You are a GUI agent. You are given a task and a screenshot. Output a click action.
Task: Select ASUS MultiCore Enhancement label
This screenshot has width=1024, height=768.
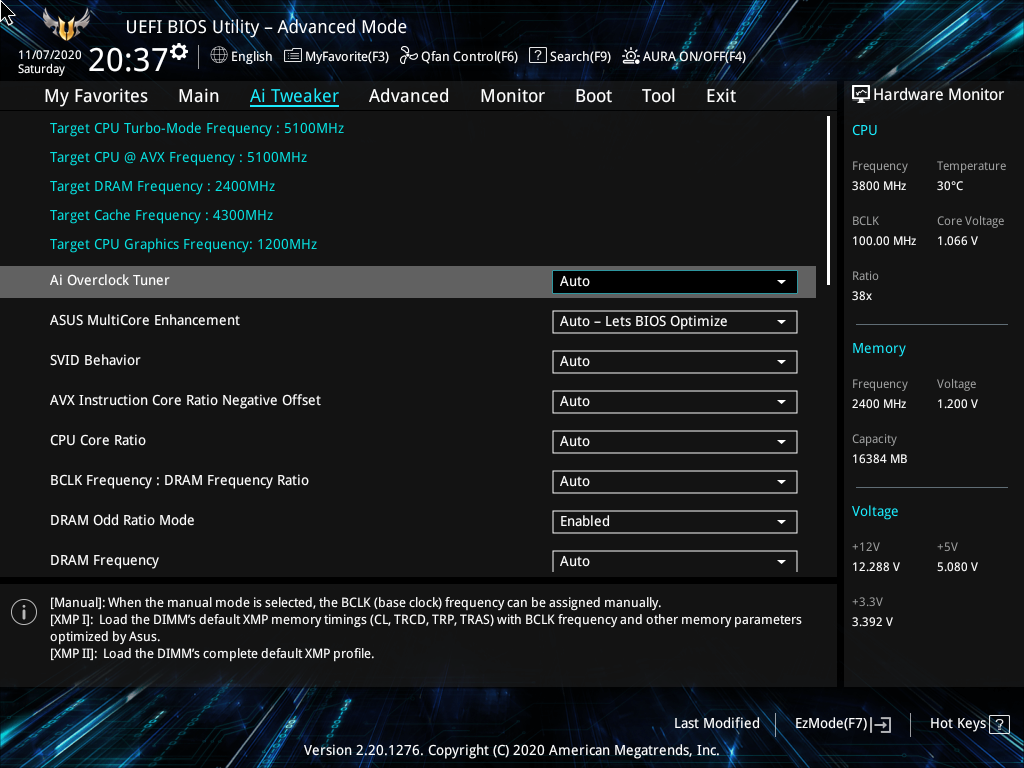click(145, 320)
